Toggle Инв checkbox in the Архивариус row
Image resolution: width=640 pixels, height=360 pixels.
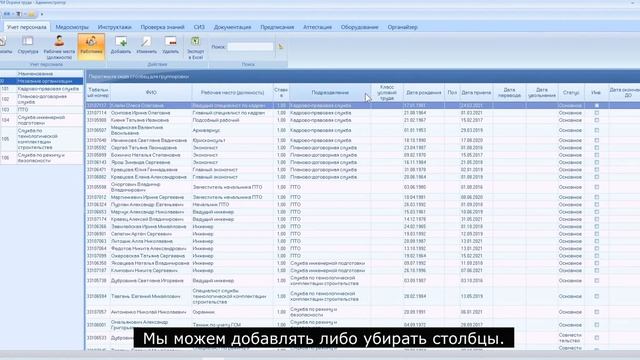click(596, 130)
